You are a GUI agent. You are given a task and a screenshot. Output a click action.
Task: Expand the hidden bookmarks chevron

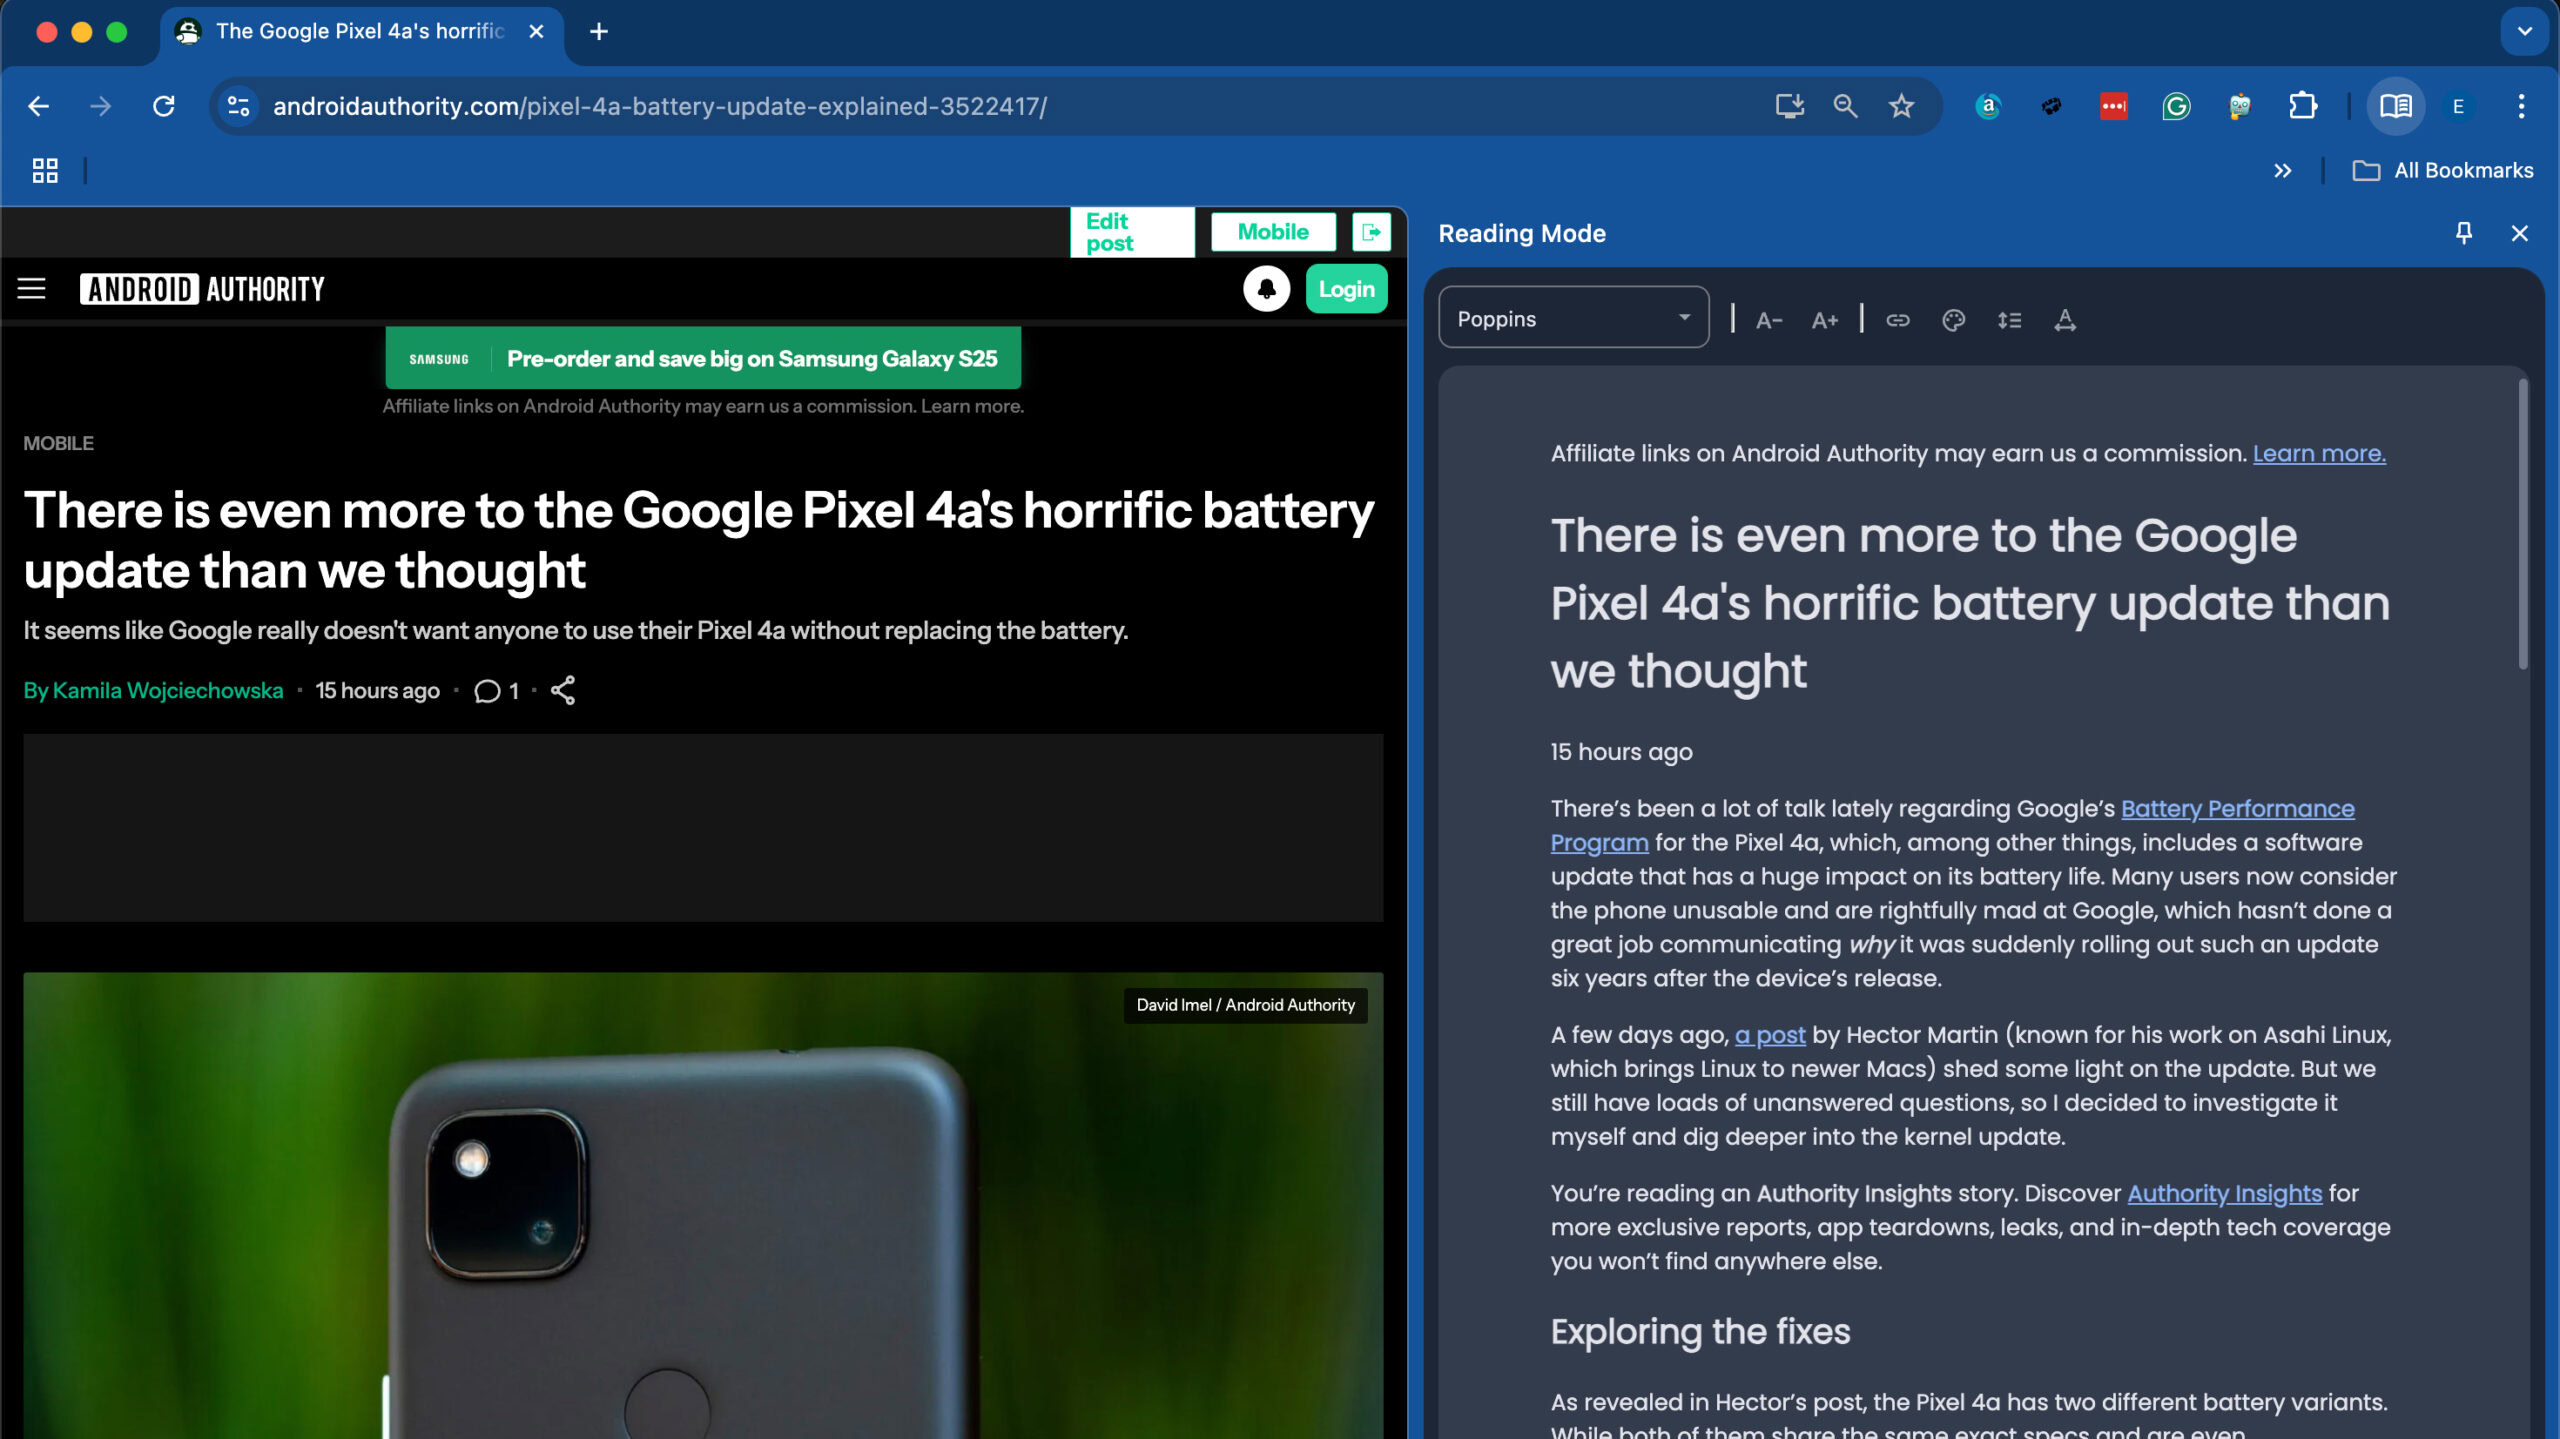(x=2282, y=171)
